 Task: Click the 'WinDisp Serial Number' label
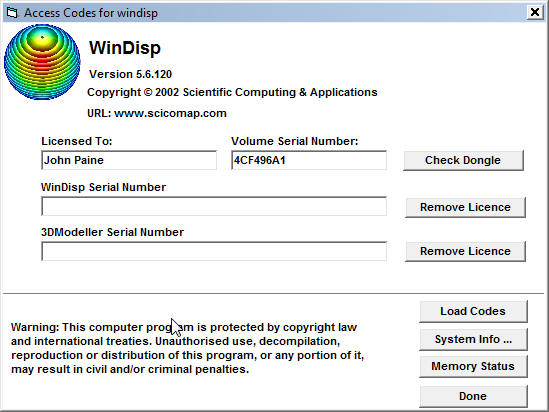pos(103,187)
